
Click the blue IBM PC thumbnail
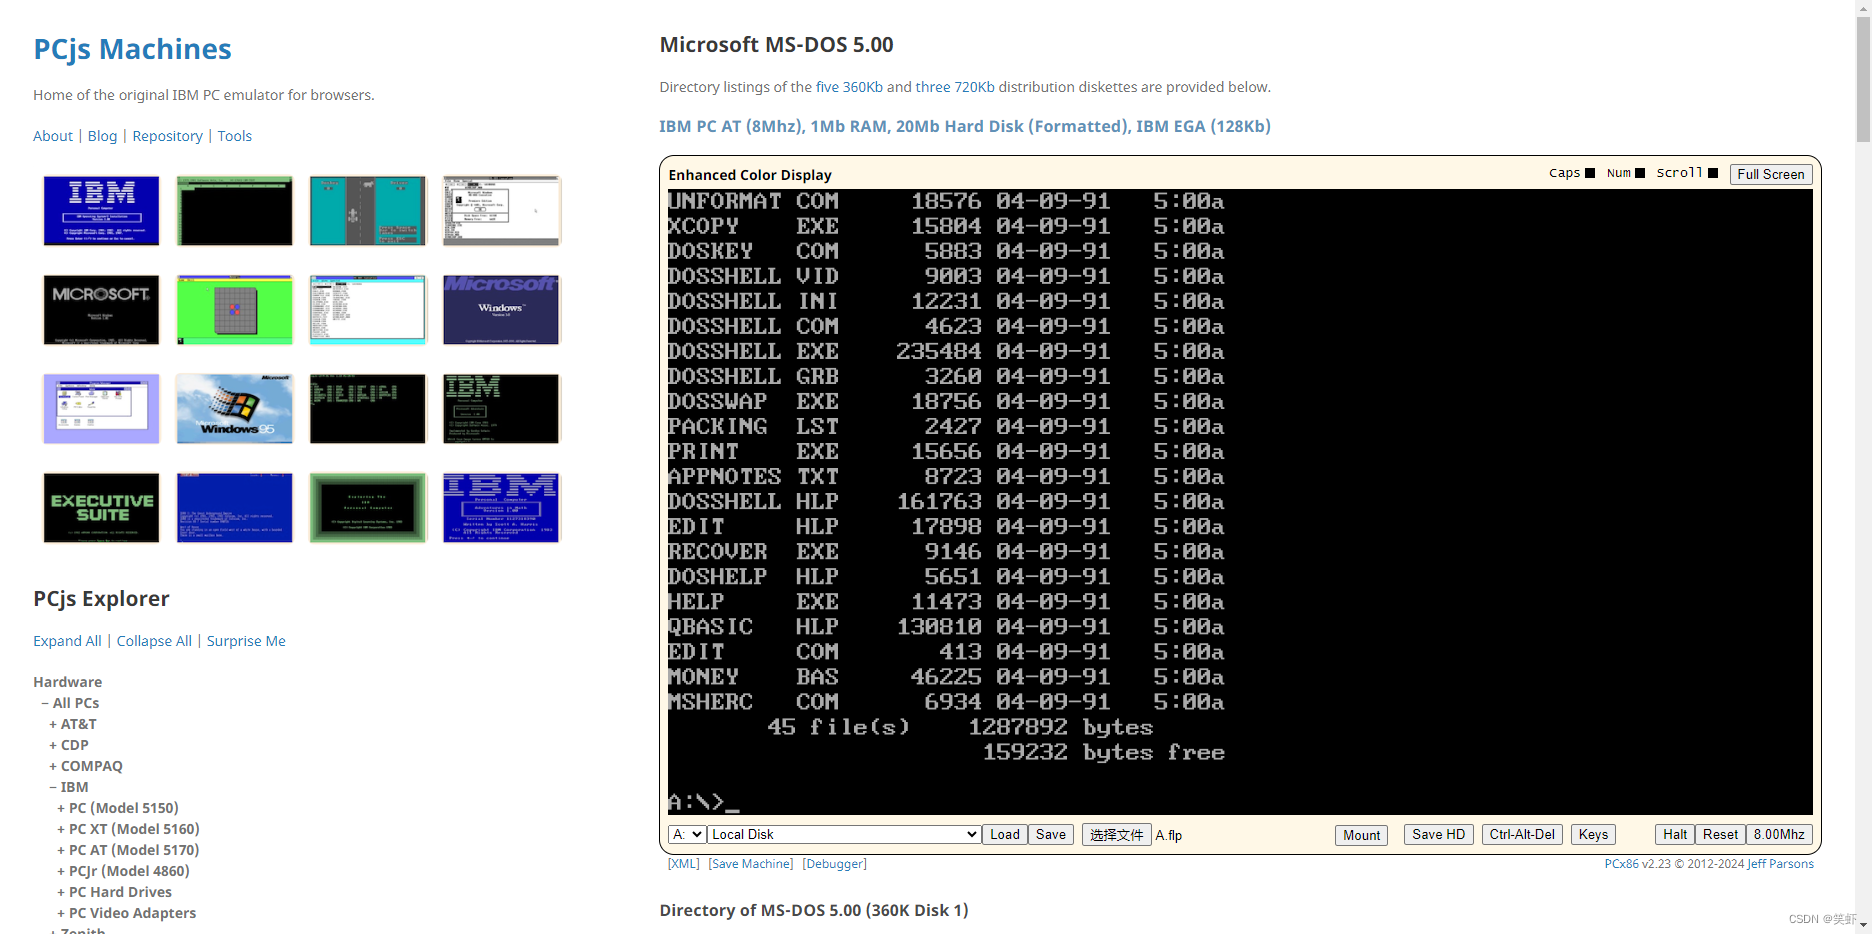coord(100,210)
